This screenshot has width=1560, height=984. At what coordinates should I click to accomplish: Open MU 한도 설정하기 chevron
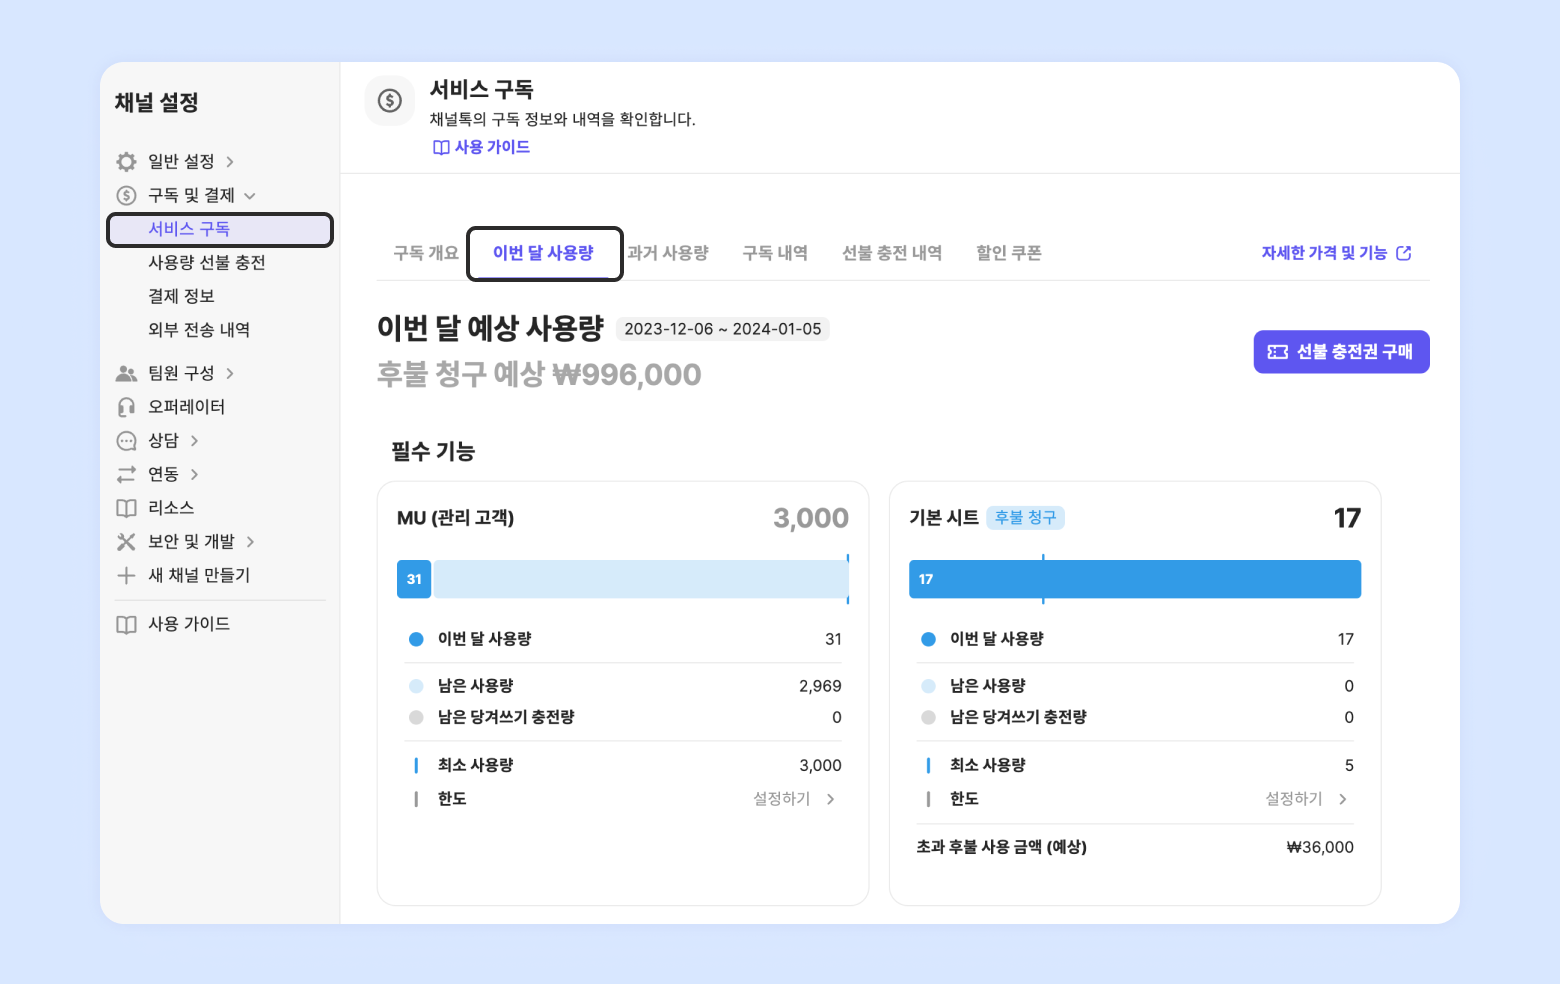[830, 799]
